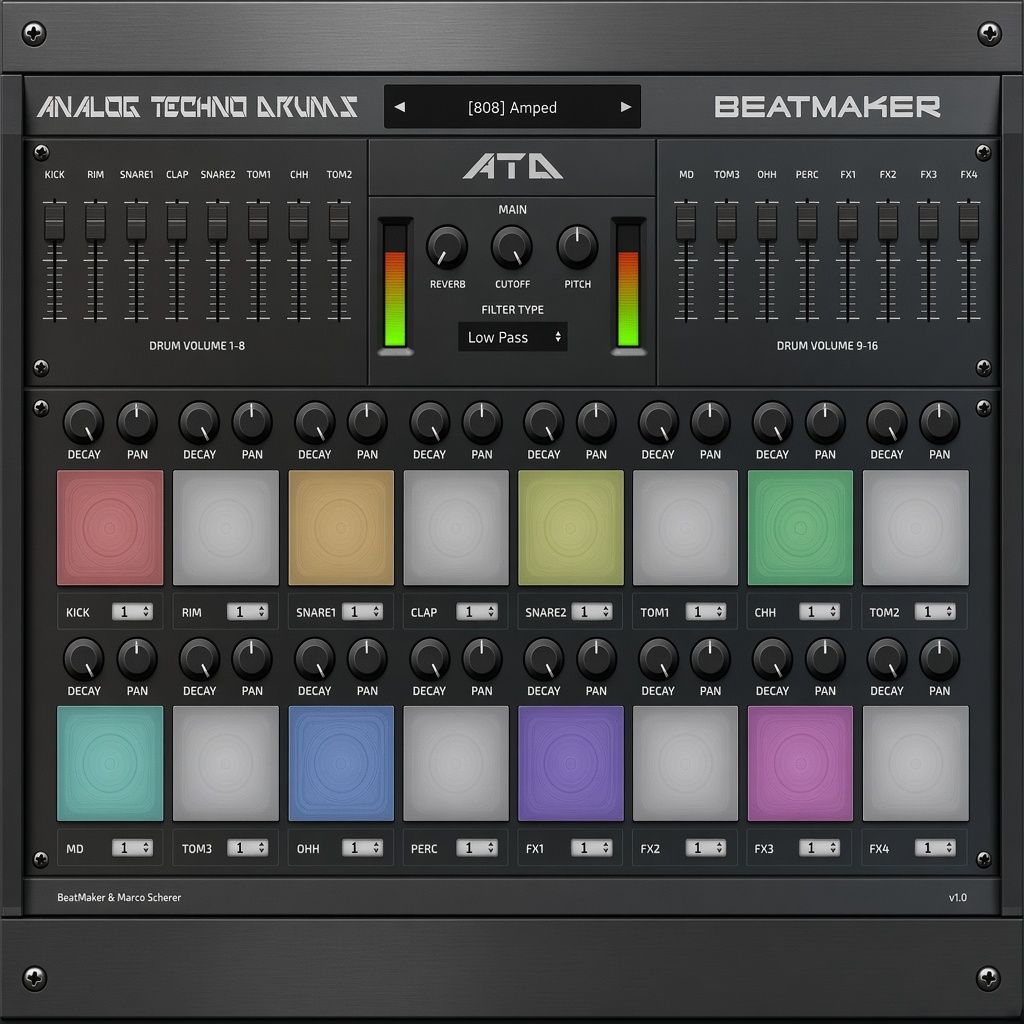Trigger the green CHH drum pad
The width and height of the screenshot is (1024, 1024).
[801, 528]
